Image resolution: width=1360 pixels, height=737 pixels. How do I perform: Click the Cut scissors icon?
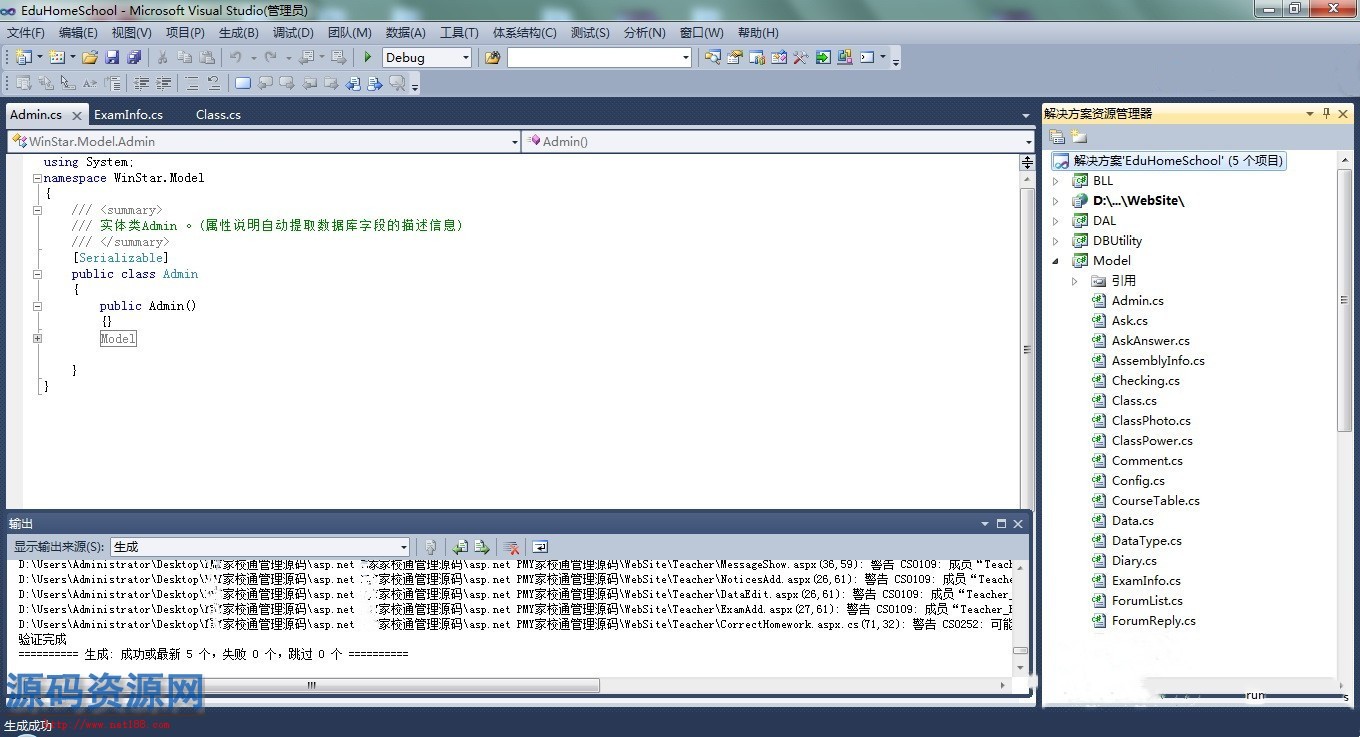(x=162, y=57)
